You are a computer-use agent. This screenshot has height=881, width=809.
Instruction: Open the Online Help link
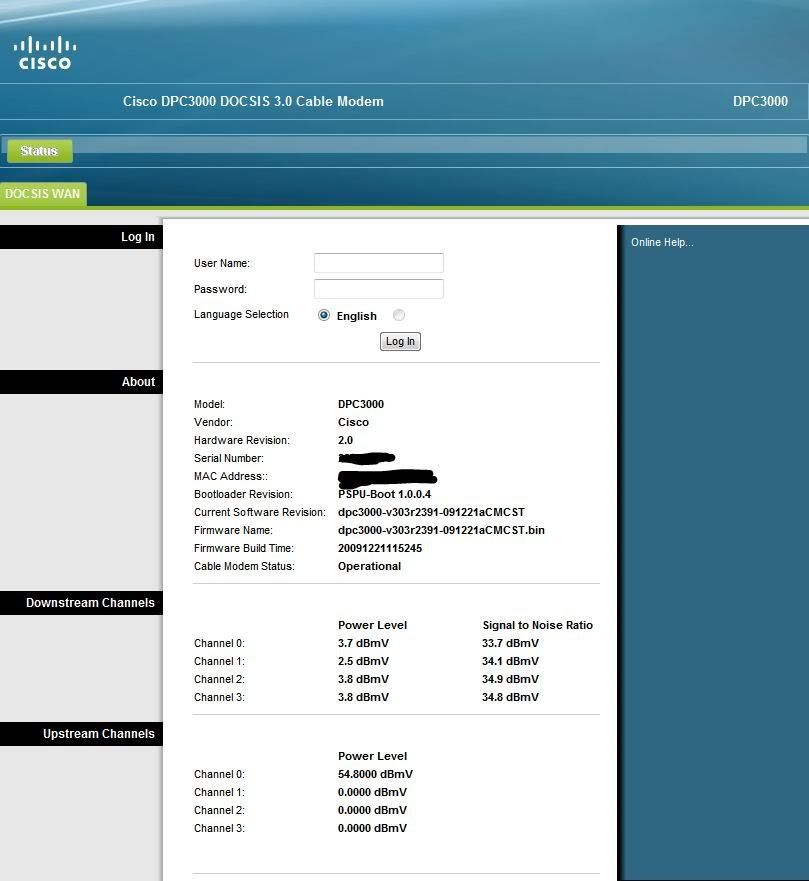(x=662, y=242)
